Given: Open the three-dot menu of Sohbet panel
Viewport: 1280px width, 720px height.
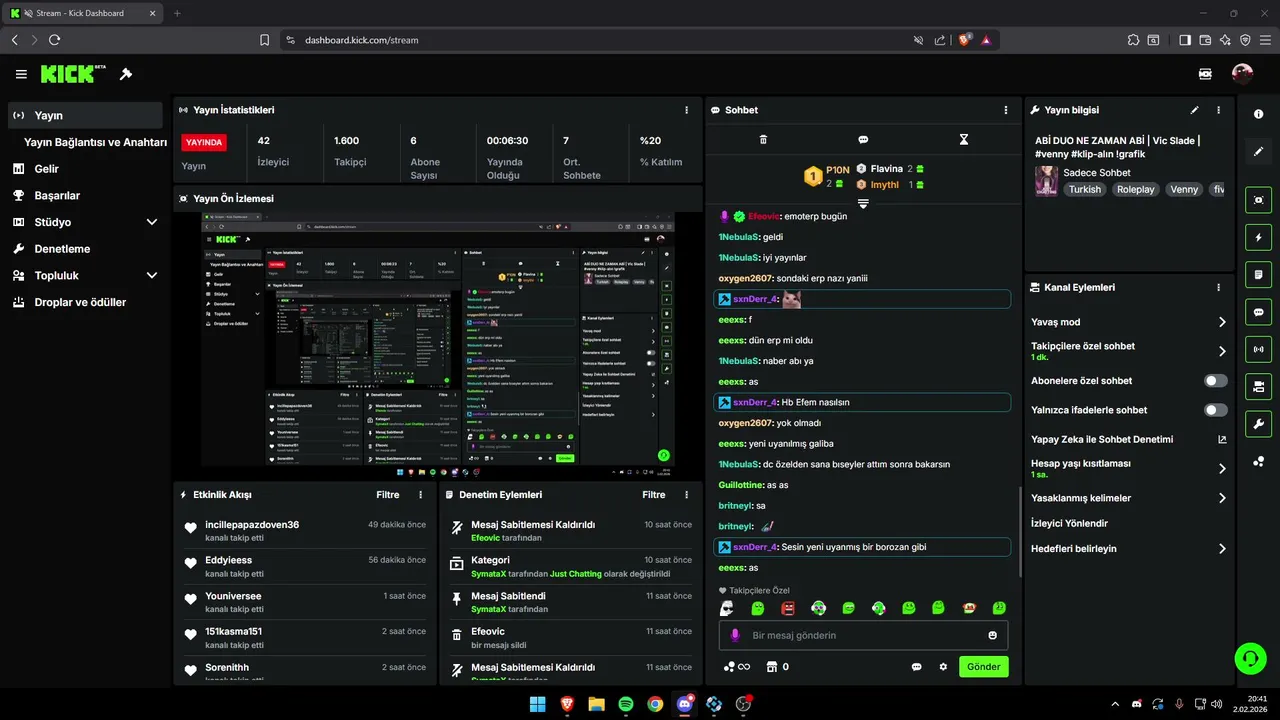Looking at the screenshot, I should pyautogui.click(x=1006, y=110).
